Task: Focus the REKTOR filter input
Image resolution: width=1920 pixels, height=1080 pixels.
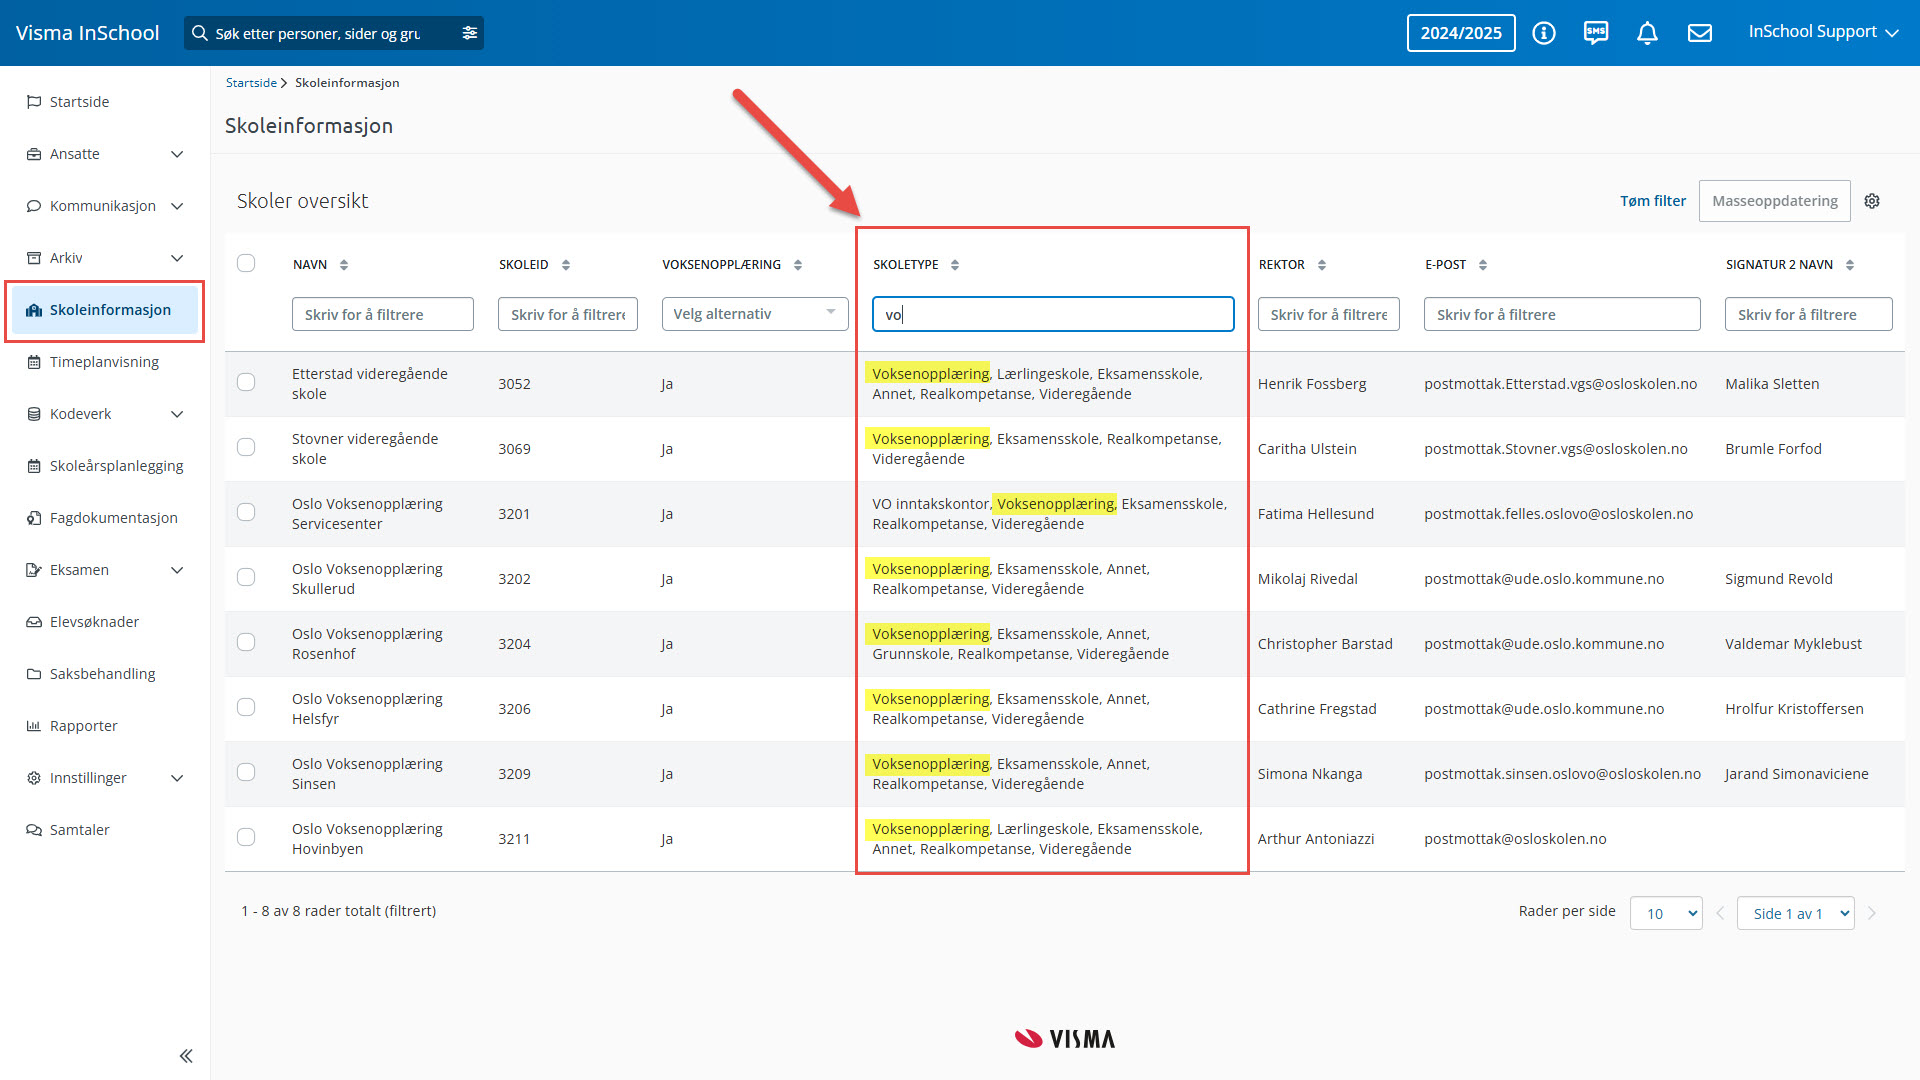Action: click(x=1329, y=314)
